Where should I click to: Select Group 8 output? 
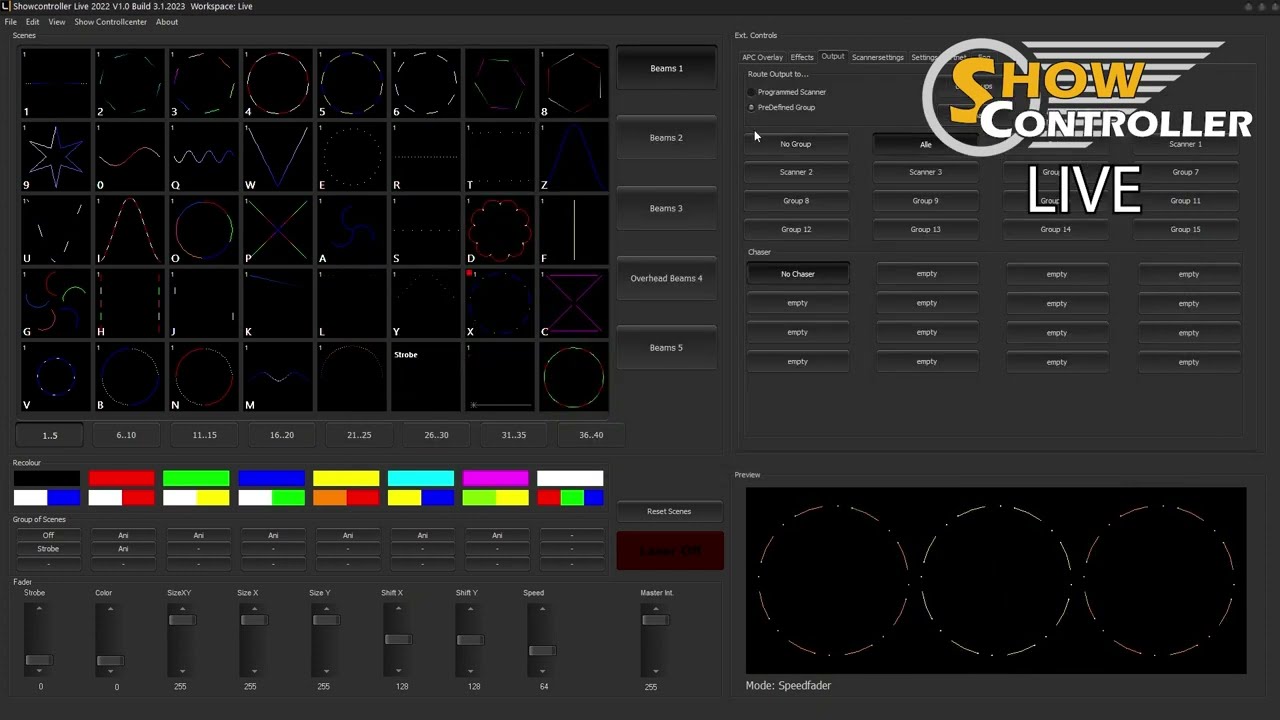(796, 201)
